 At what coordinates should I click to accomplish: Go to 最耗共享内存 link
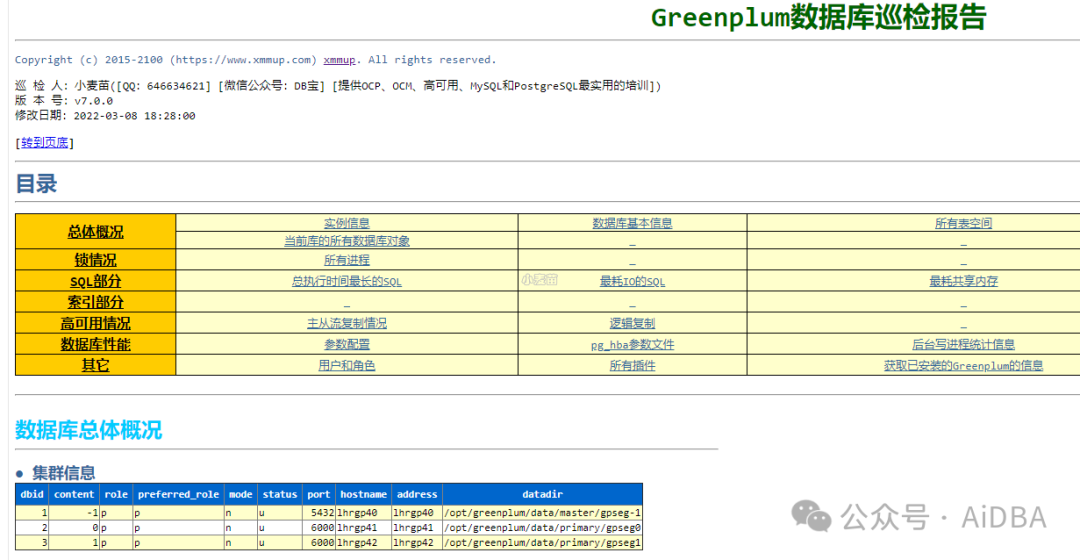(963, 281)
